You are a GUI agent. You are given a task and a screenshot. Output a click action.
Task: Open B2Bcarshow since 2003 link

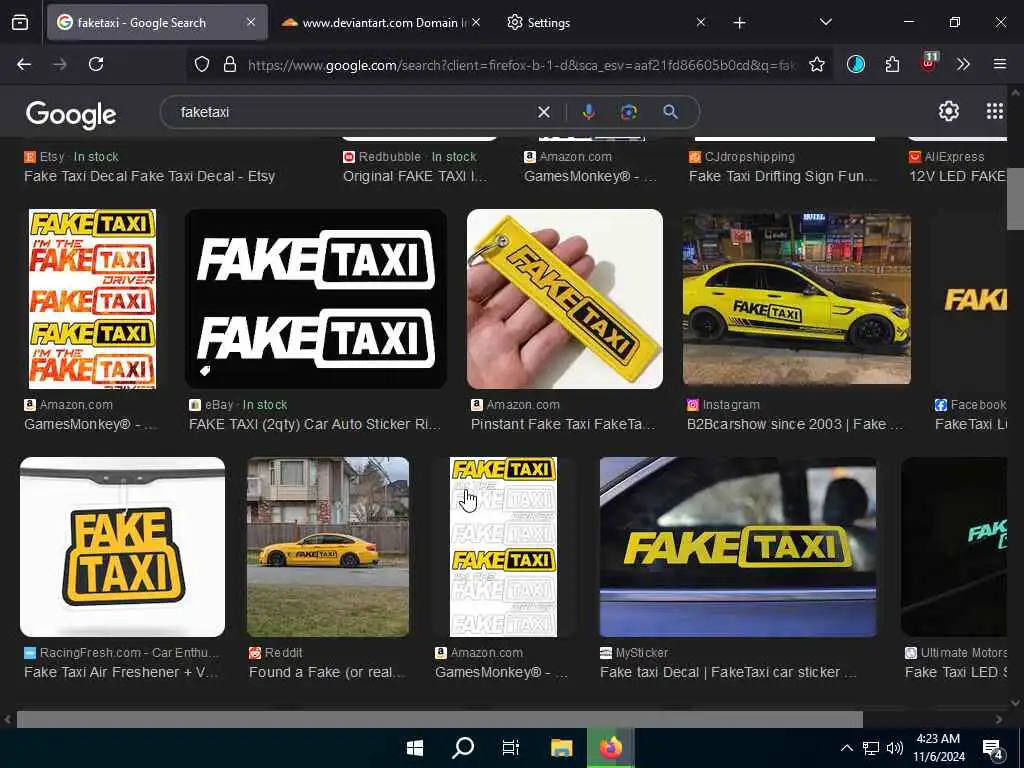pyautogui.click(x=795, y=424)
